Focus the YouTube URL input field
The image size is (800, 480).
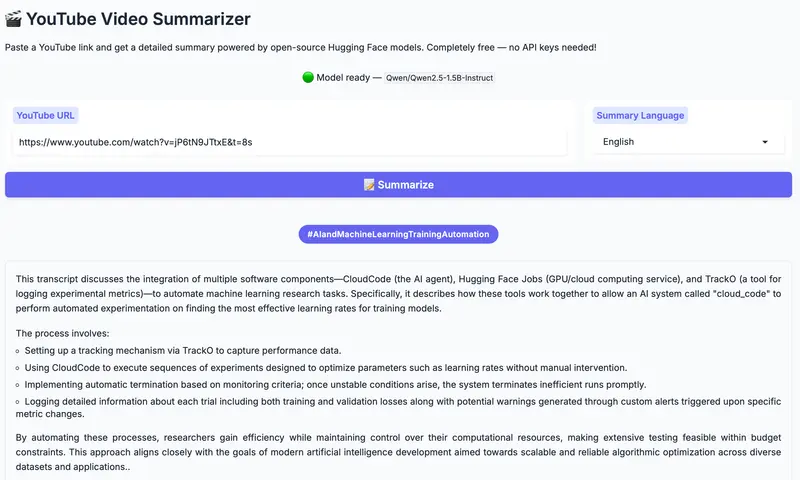289,142
